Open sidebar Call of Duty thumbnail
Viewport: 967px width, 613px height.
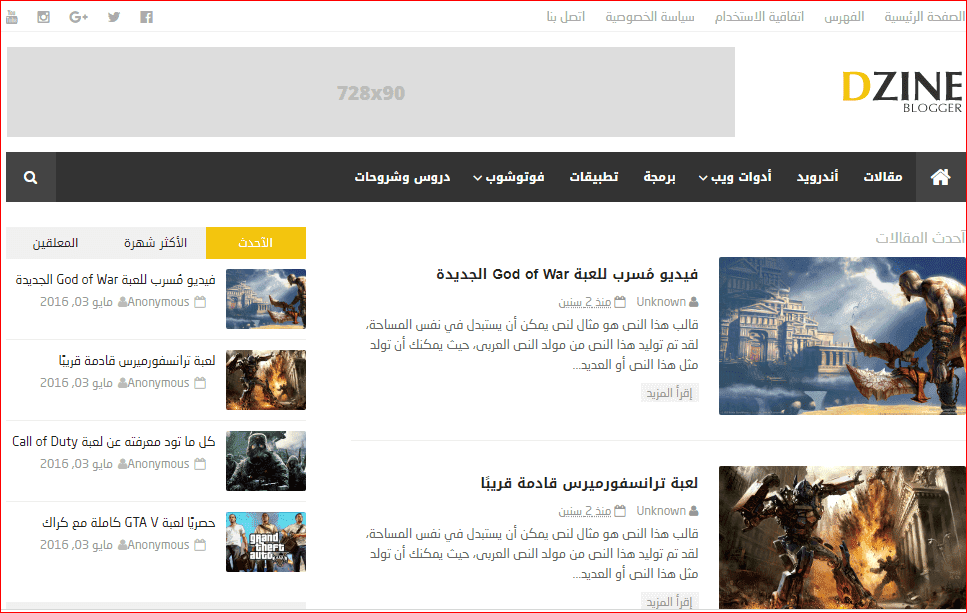266,461
